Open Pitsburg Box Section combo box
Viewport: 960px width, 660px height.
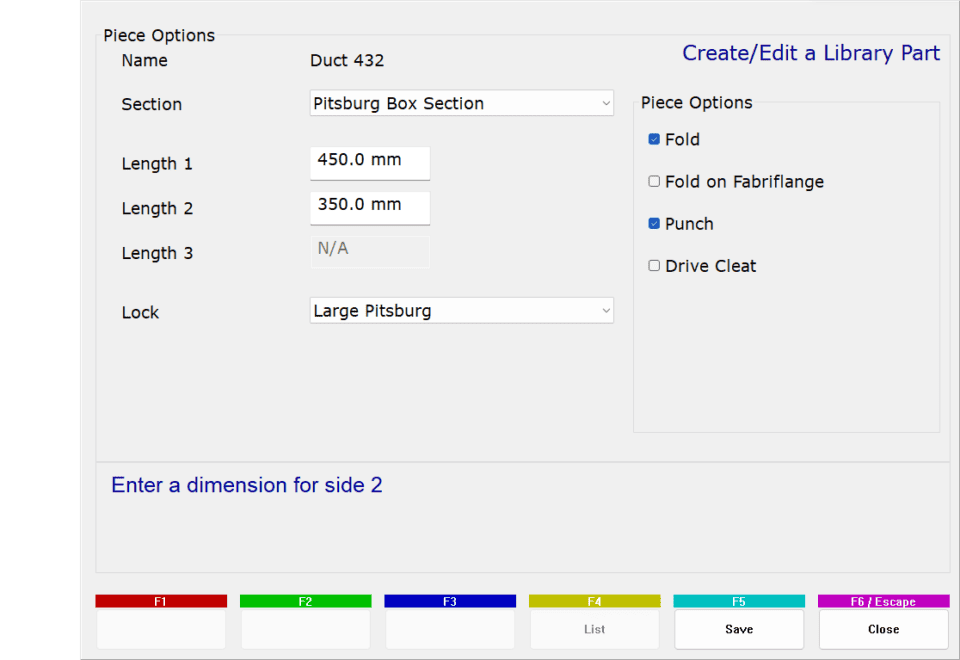coord(460,103)
